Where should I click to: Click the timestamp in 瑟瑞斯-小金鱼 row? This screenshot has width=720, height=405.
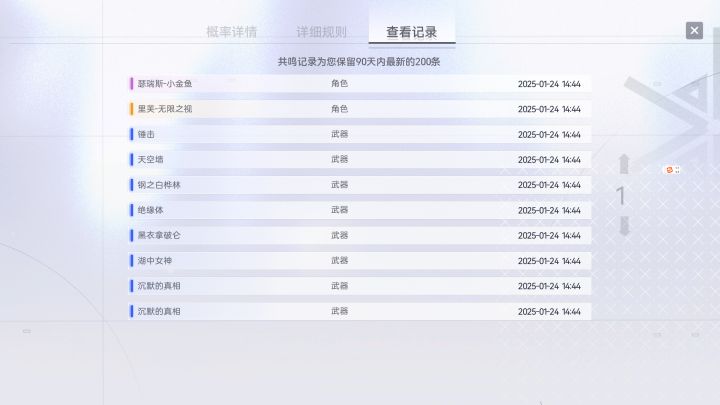click(549, 84)
